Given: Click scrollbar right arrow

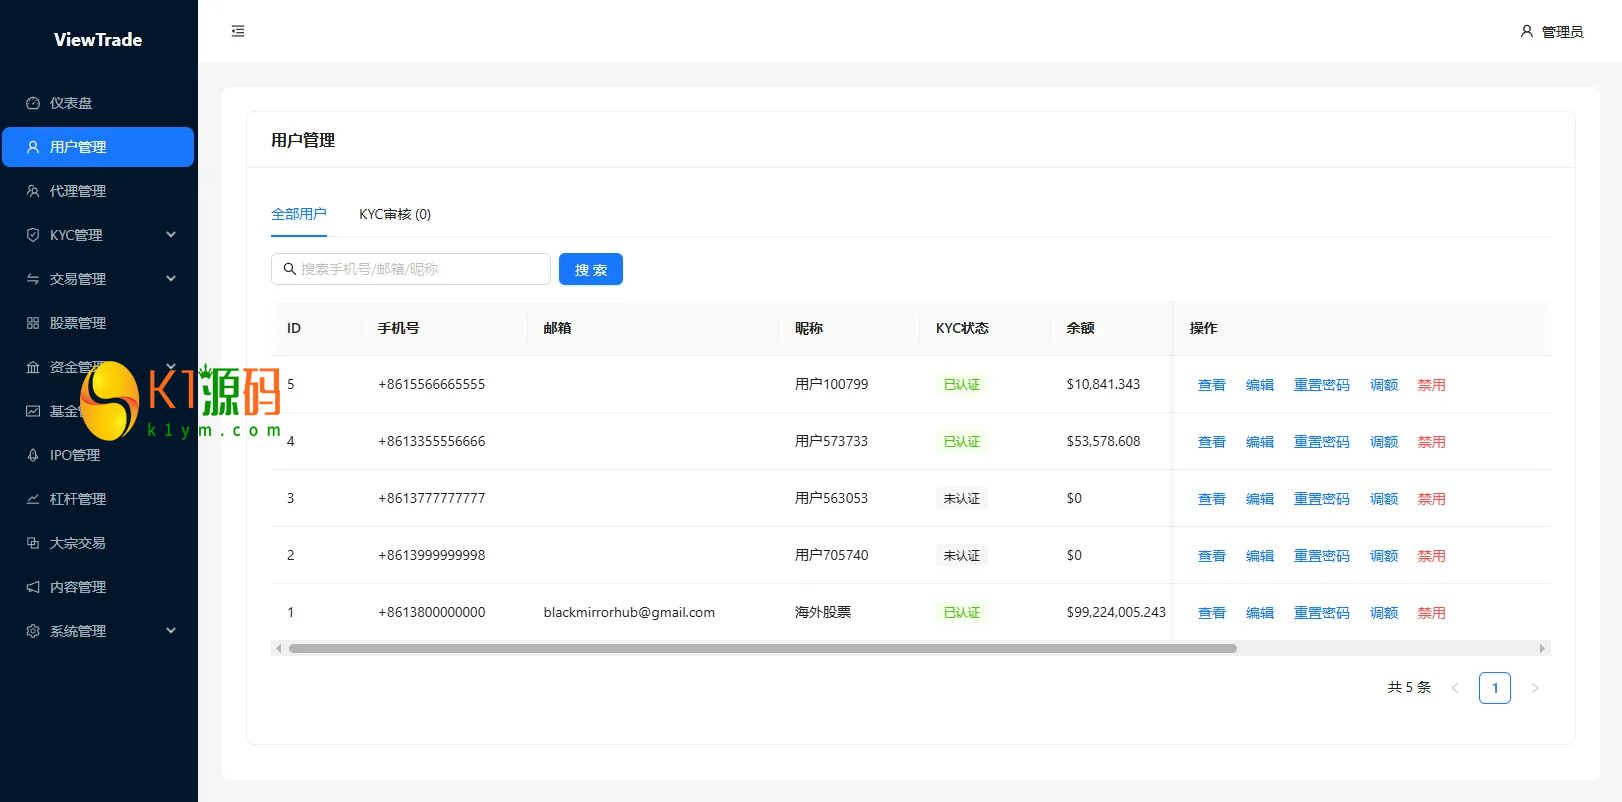Looking at the screenshot, I should pos(1542,648).
